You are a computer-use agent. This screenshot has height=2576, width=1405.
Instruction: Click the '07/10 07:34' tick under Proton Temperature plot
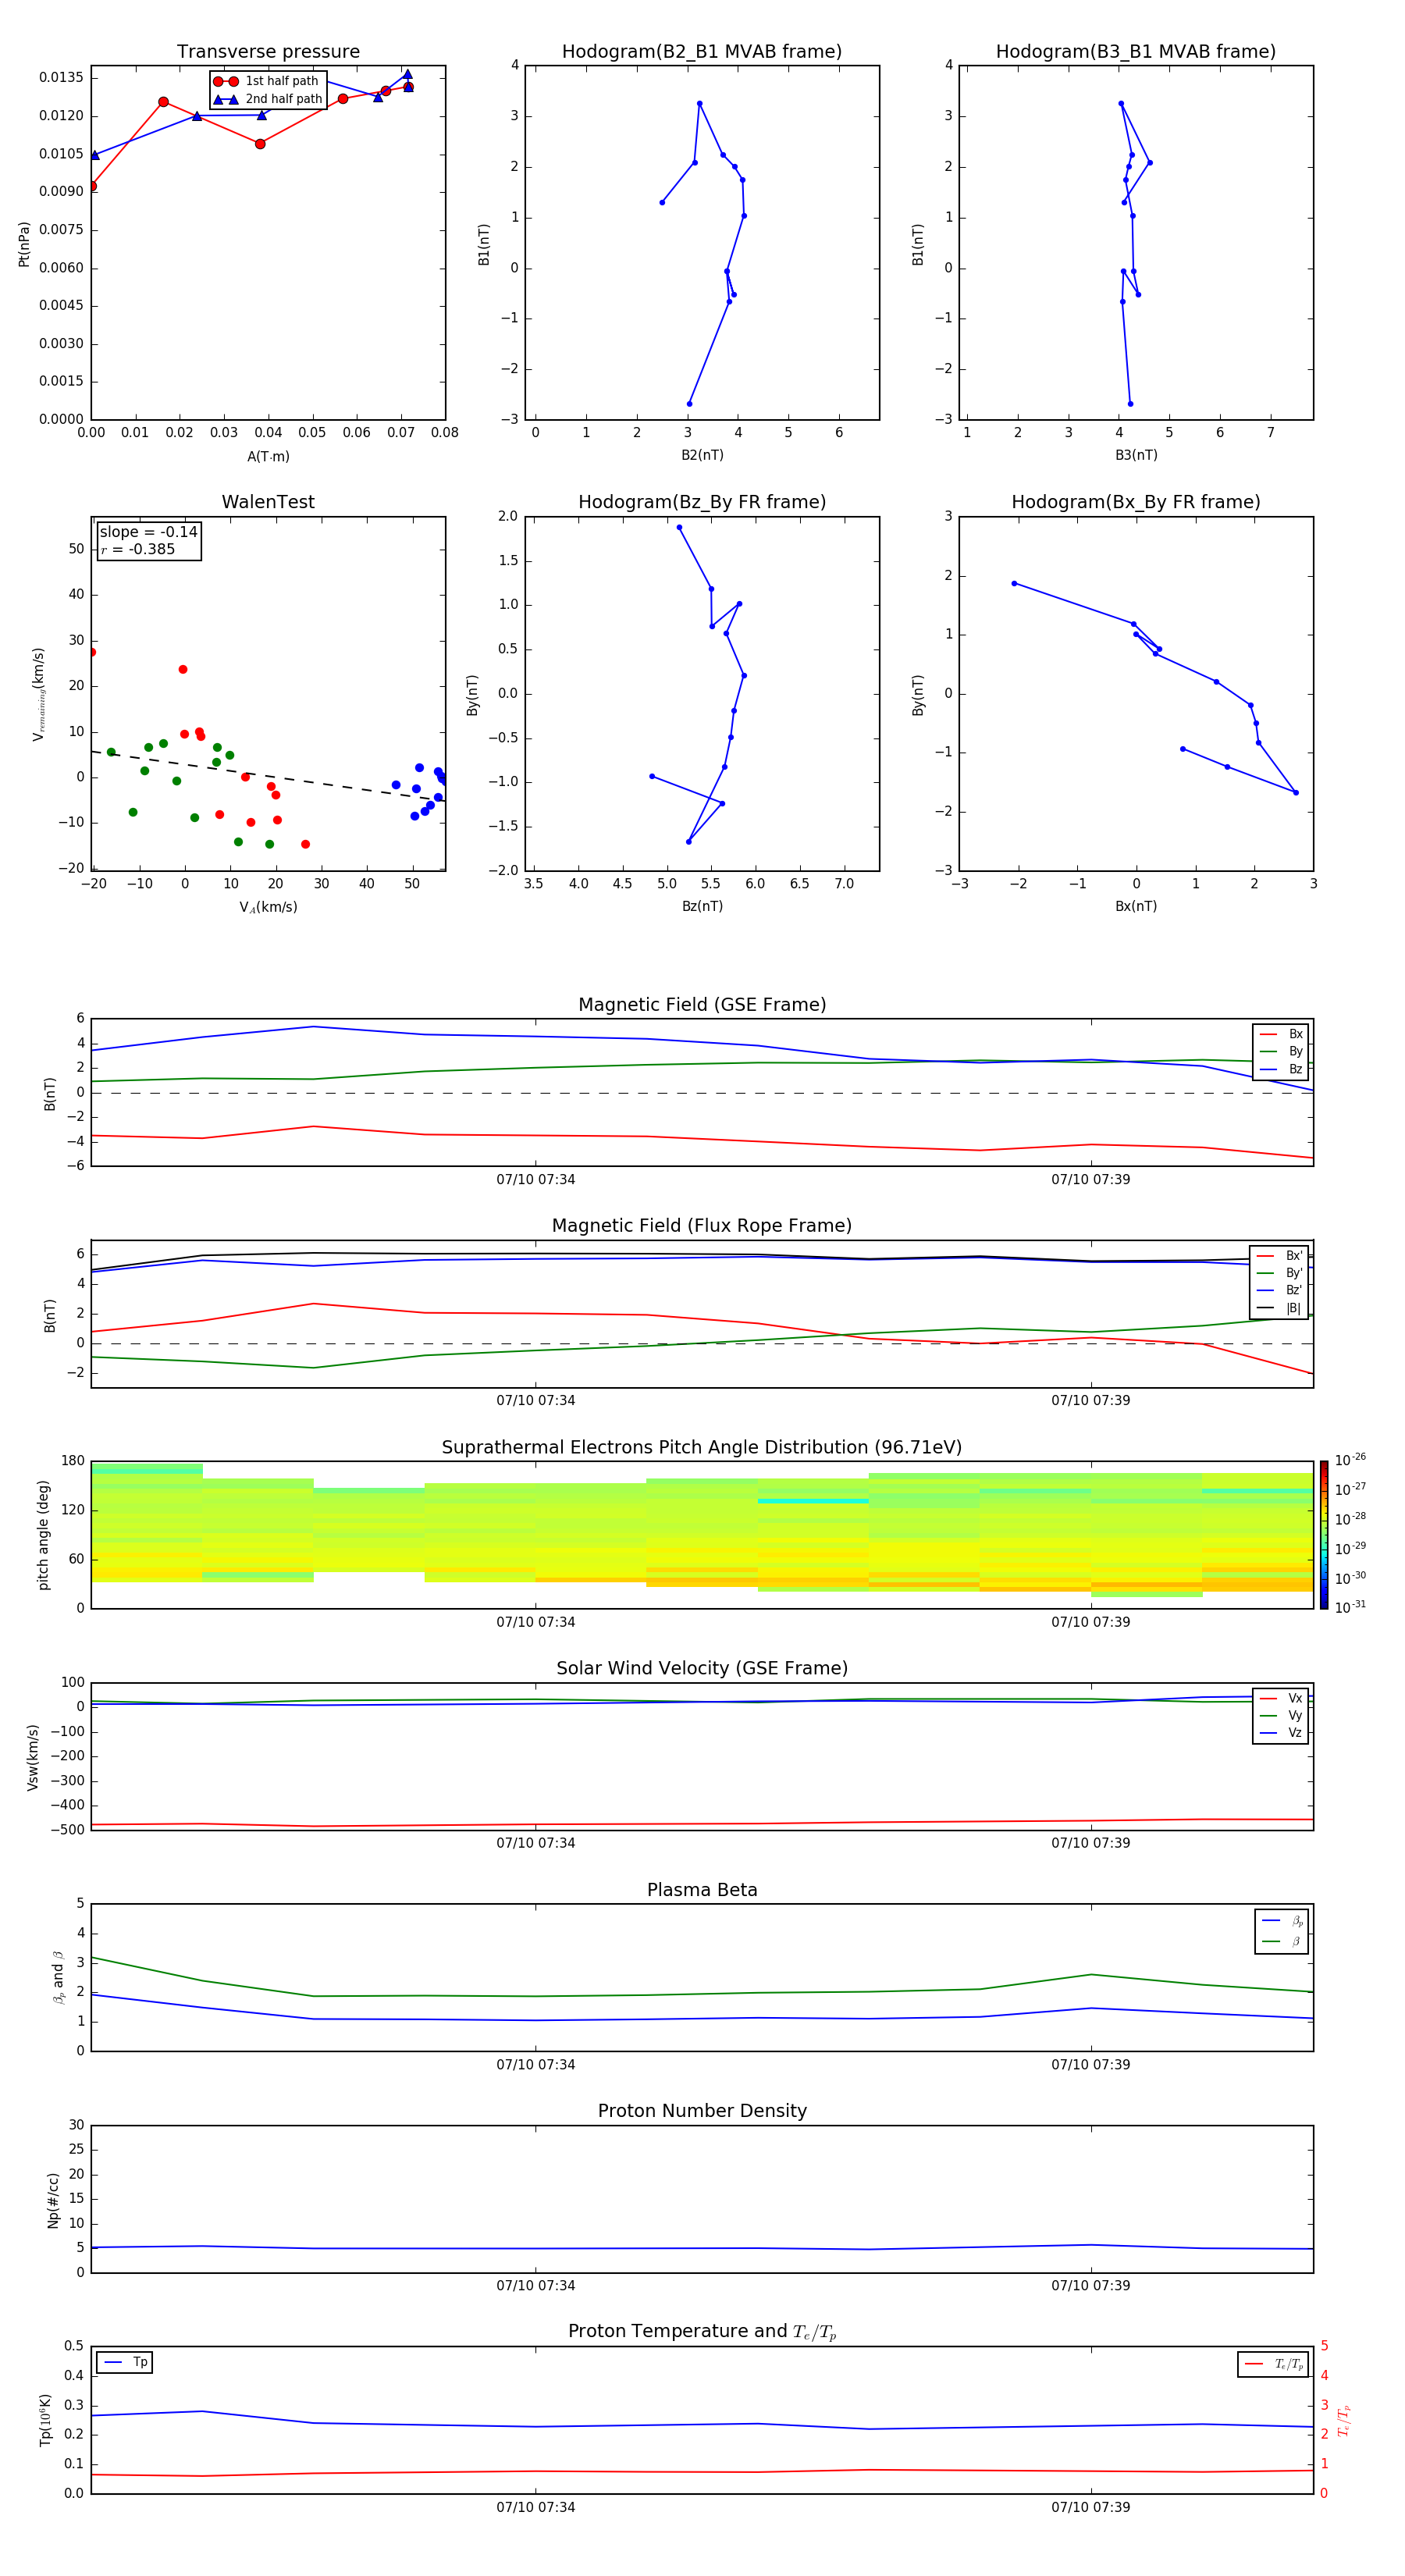coord(536,2507)
